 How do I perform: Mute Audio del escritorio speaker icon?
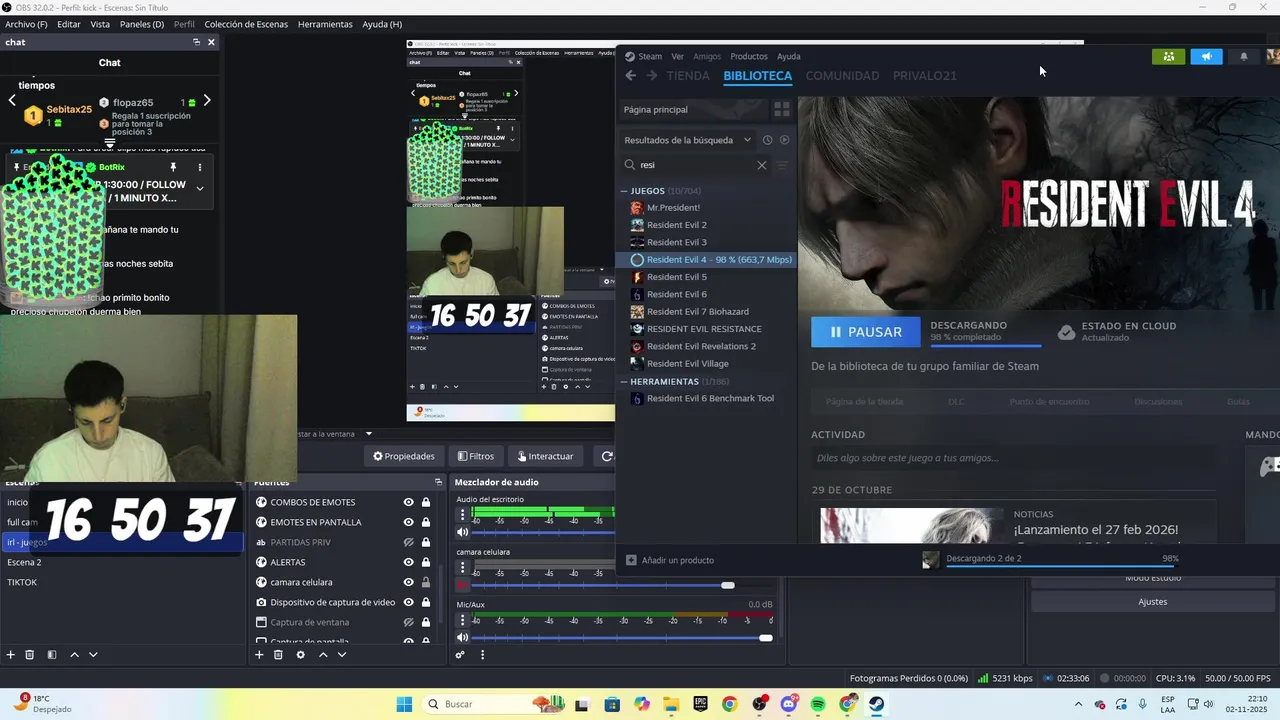pos(463,532)
